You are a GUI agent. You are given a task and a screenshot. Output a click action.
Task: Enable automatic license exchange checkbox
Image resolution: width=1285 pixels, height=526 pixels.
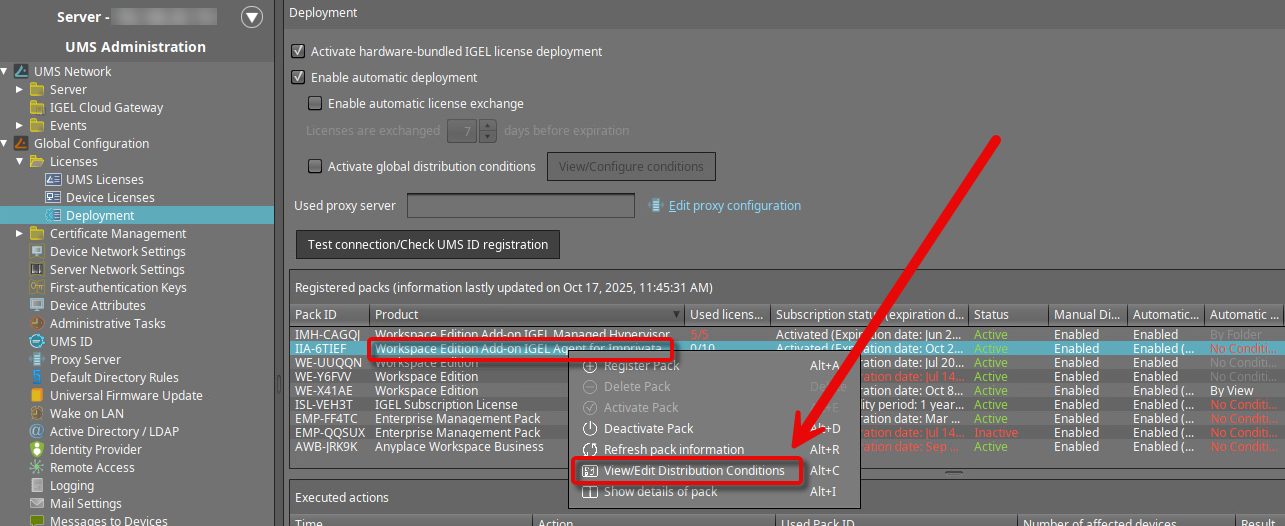coord(315,103)
